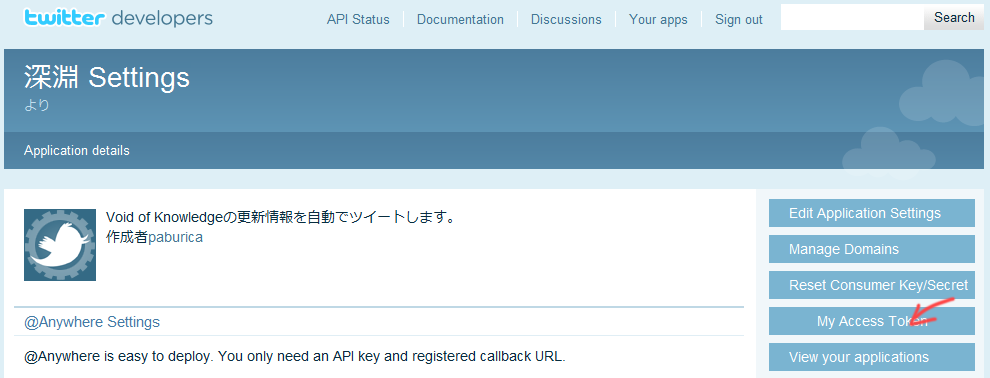Open the API Status page

[x=358, y=20]
